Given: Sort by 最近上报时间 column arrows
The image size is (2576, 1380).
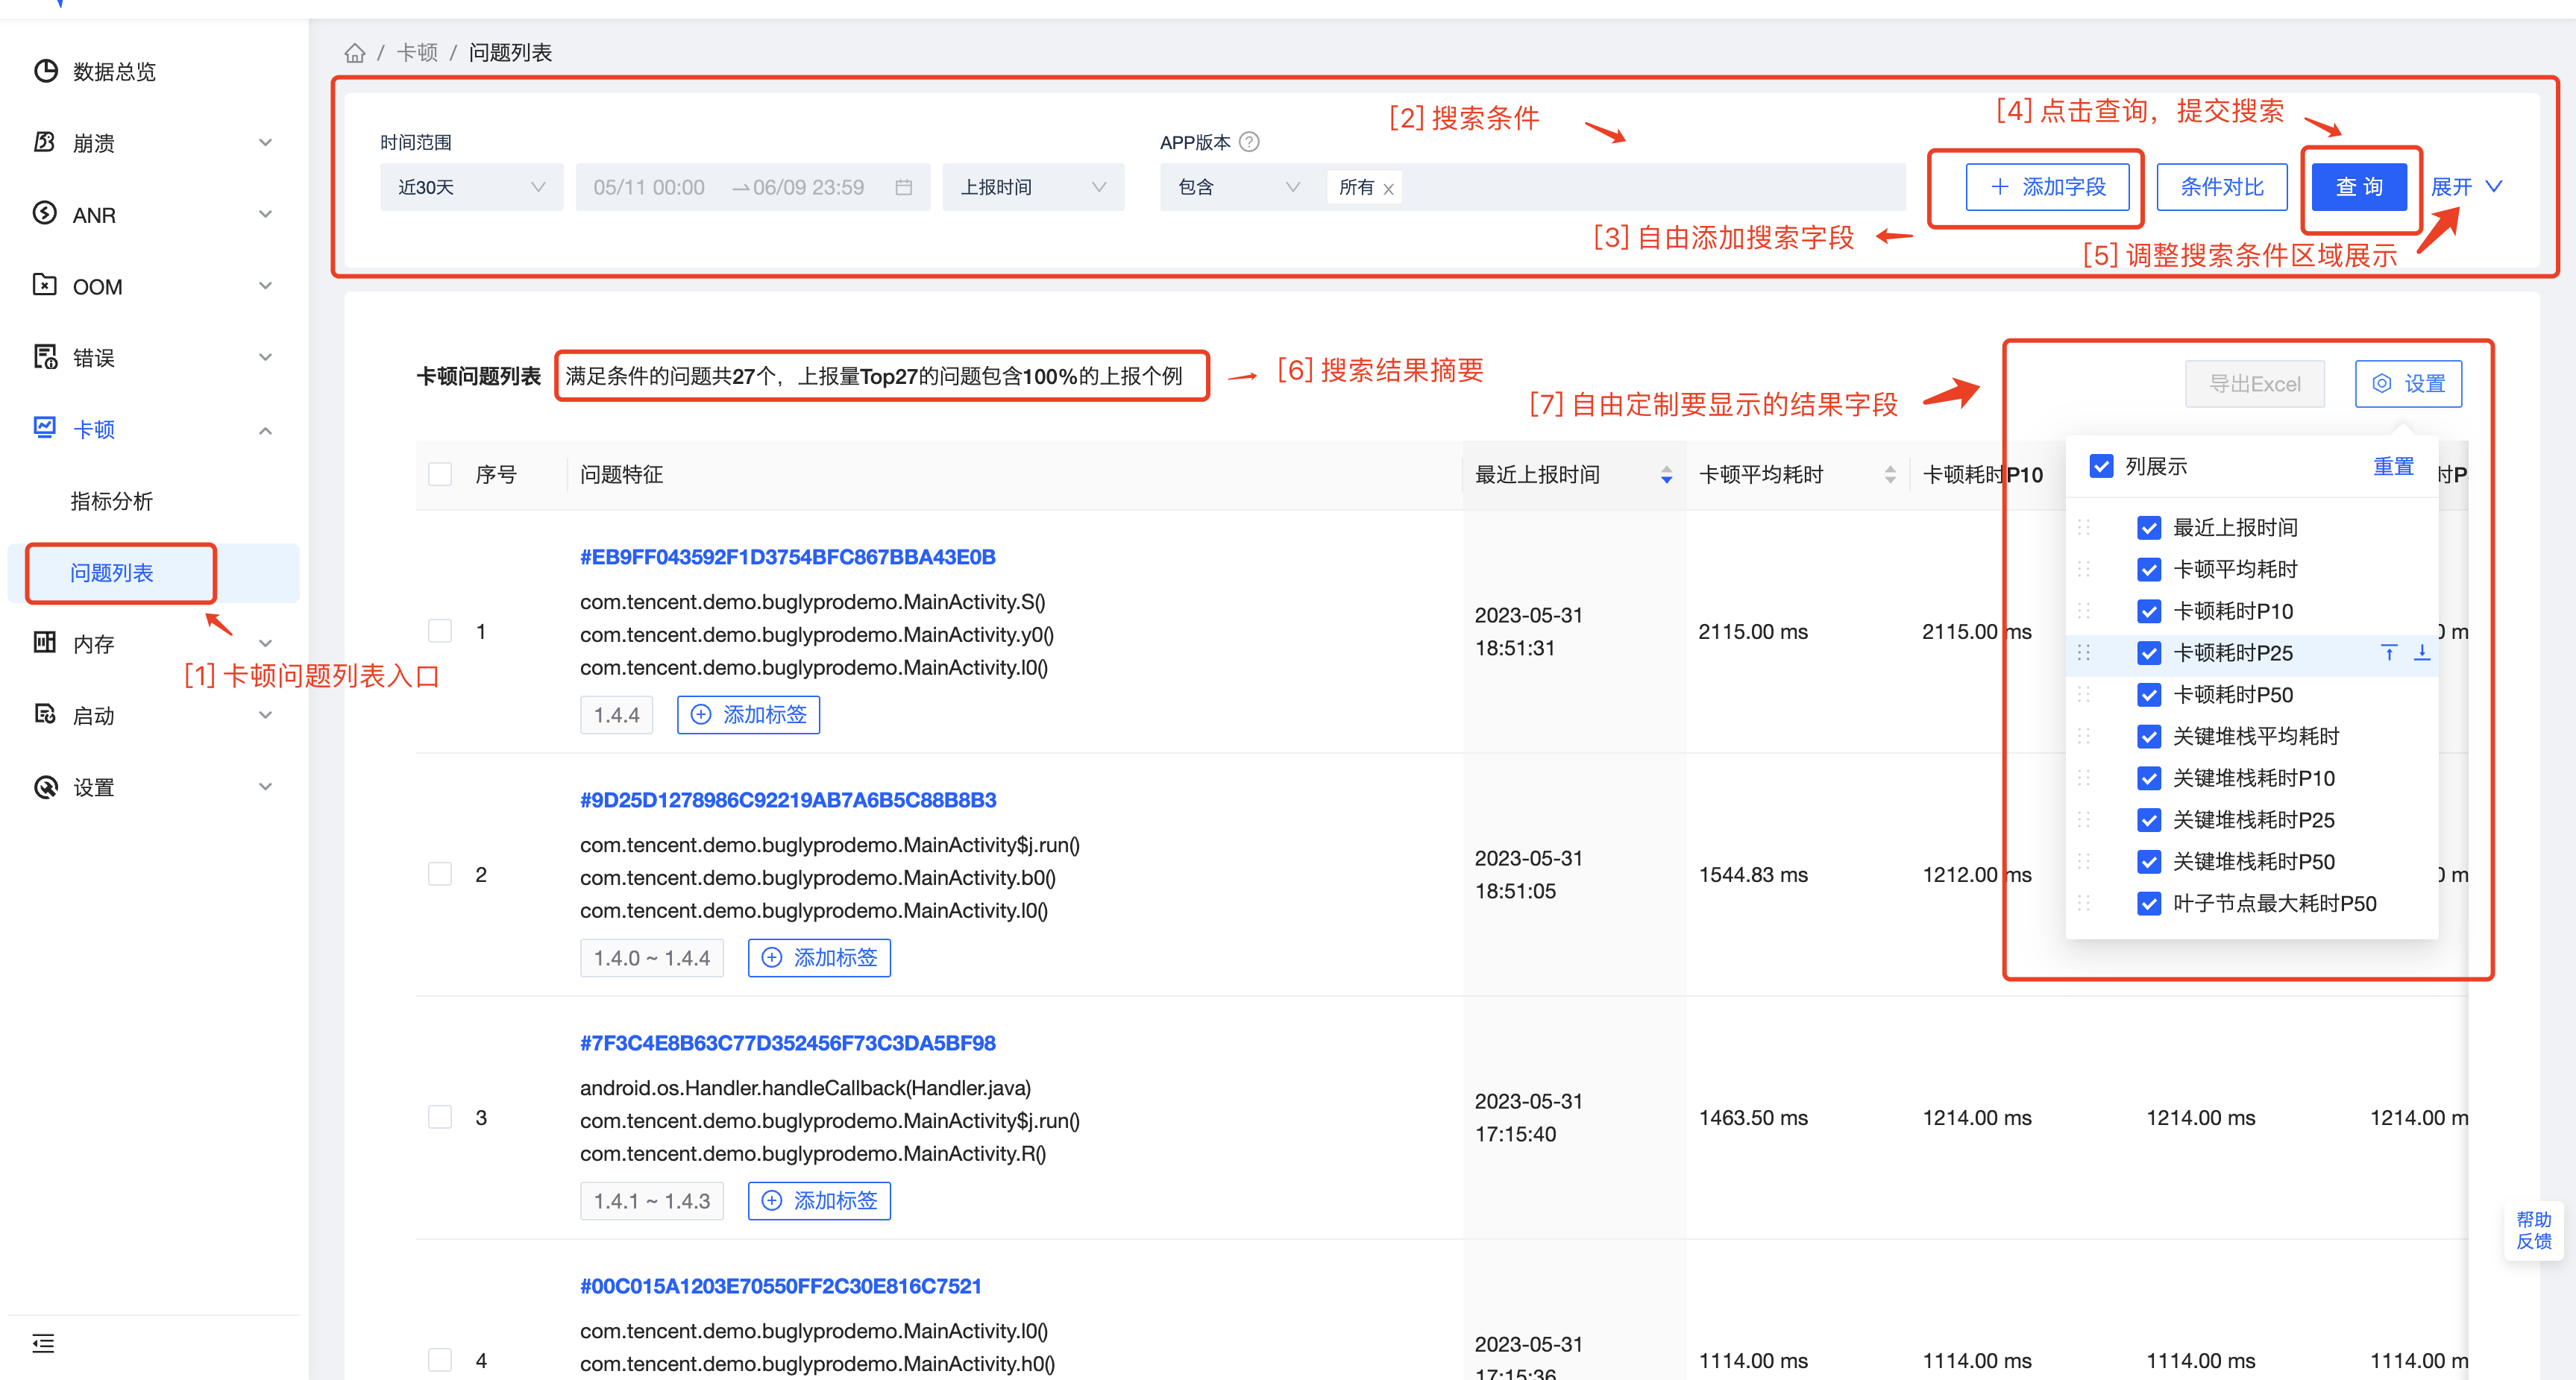Looking at the screenshot, I should [1666, 475].
